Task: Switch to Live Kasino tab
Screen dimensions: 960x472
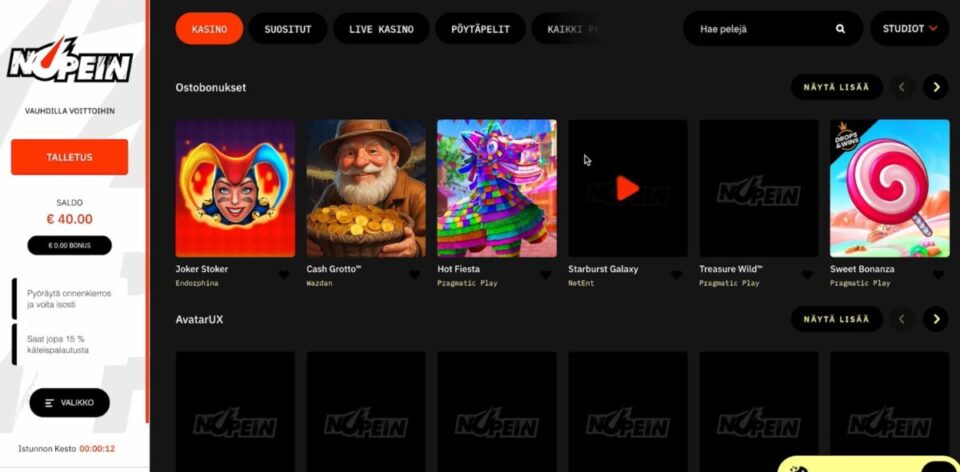Action: click(381, 29)
